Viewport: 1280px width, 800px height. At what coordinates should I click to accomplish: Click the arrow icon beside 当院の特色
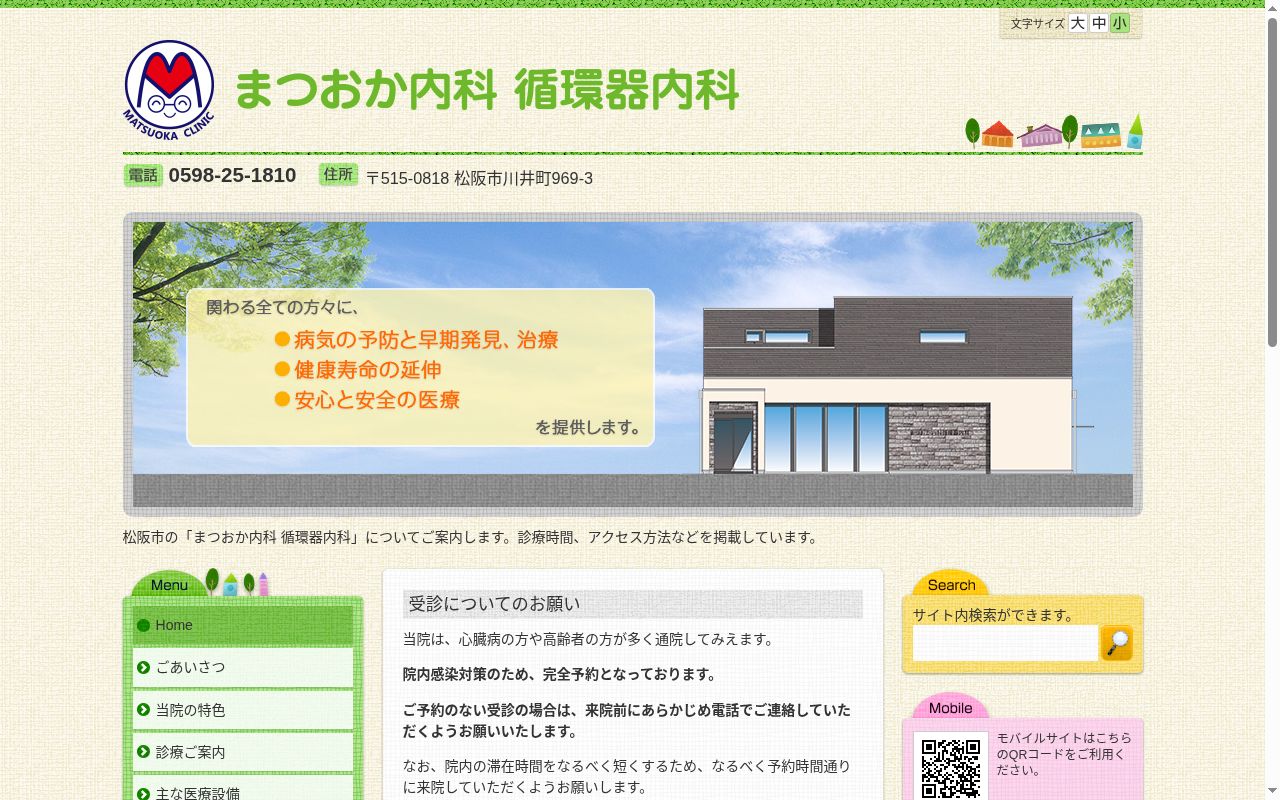tap(144, 710)
